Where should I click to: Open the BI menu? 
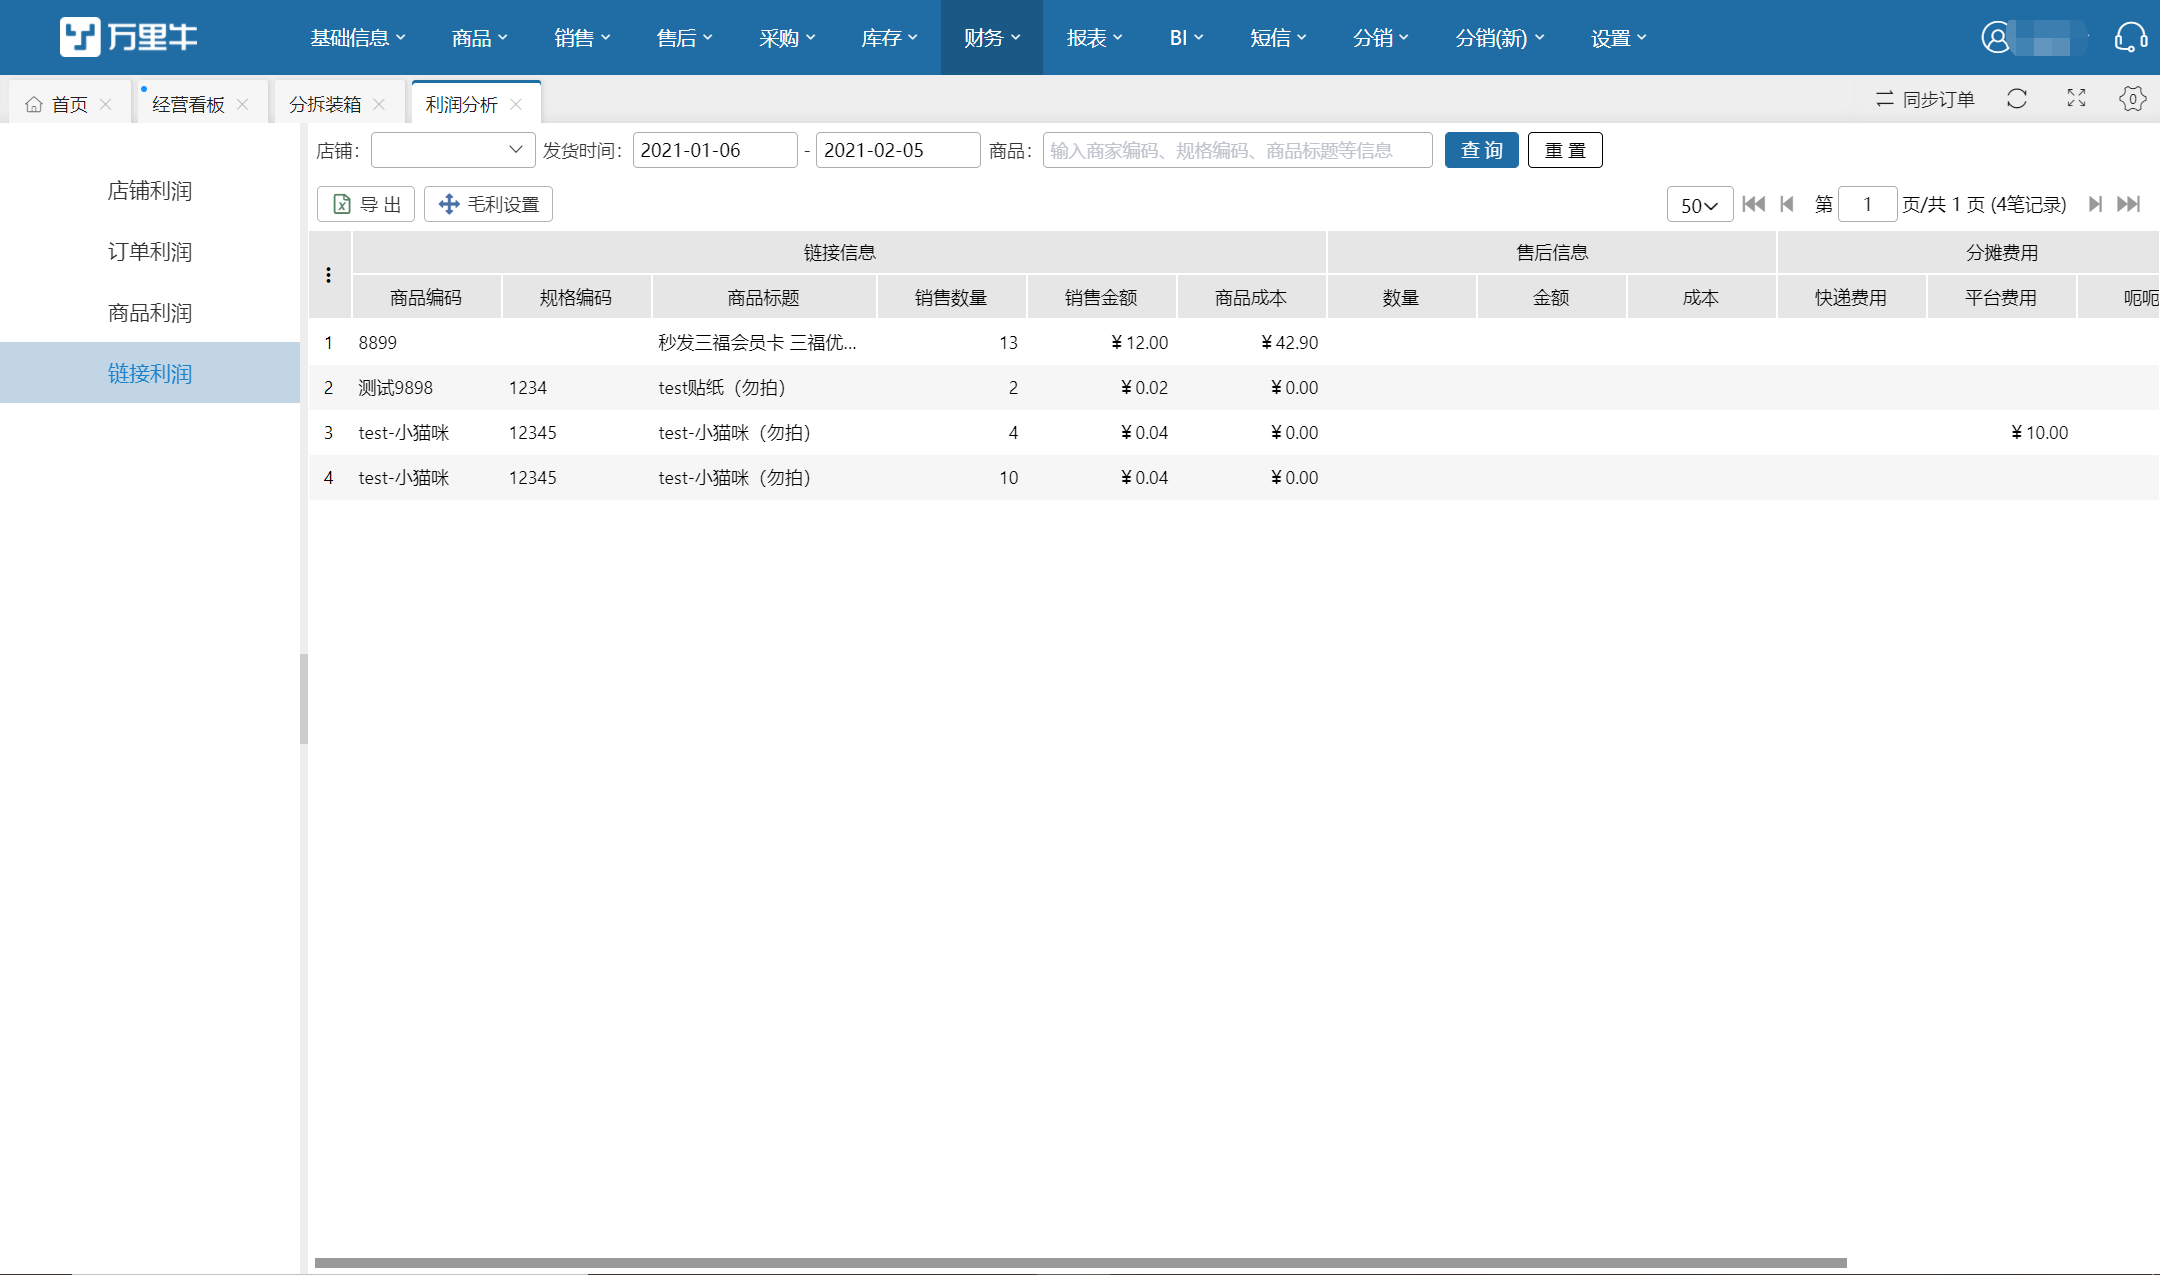pos(1186,38)
